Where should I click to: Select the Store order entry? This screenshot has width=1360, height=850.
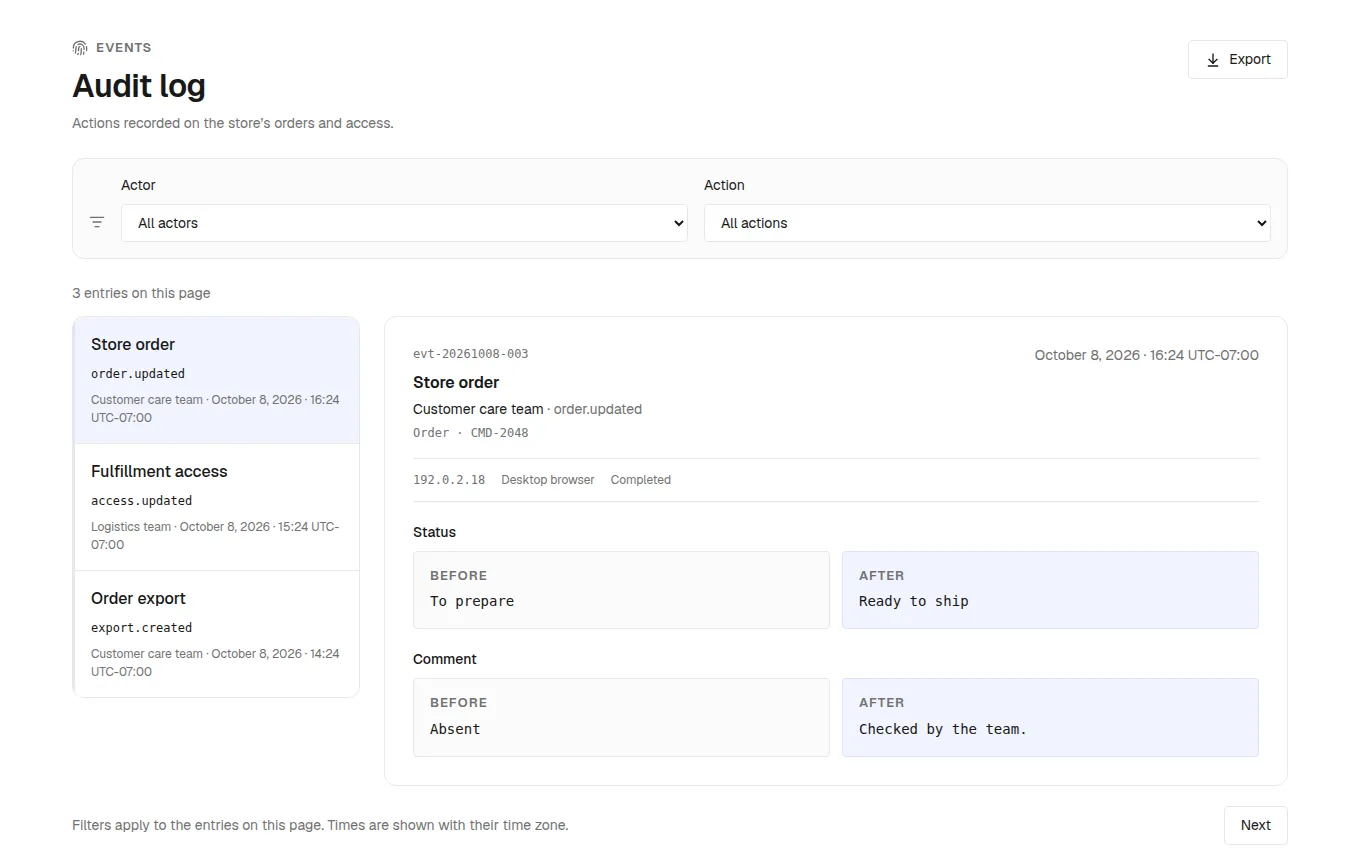(x=216, y=380)
